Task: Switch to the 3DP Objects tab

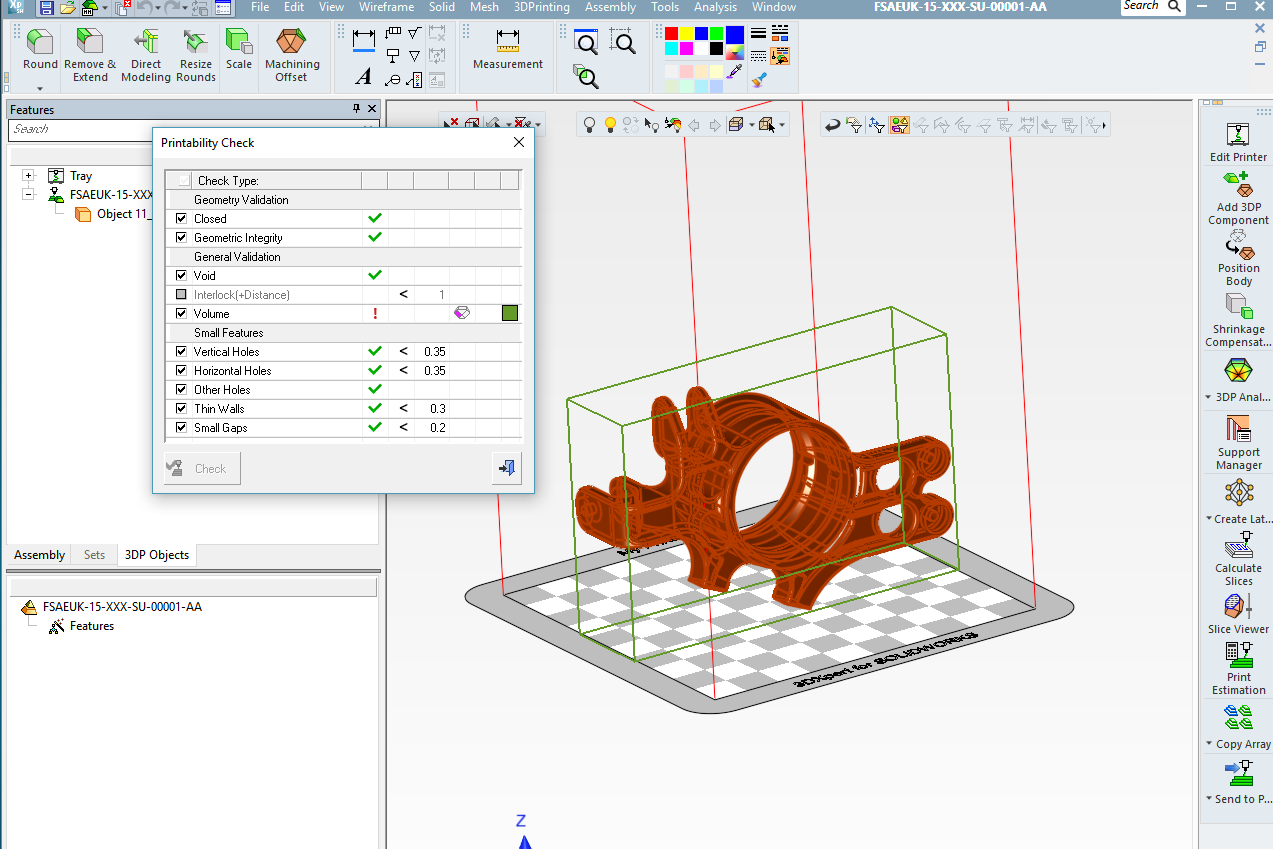Action: (156, 555)
